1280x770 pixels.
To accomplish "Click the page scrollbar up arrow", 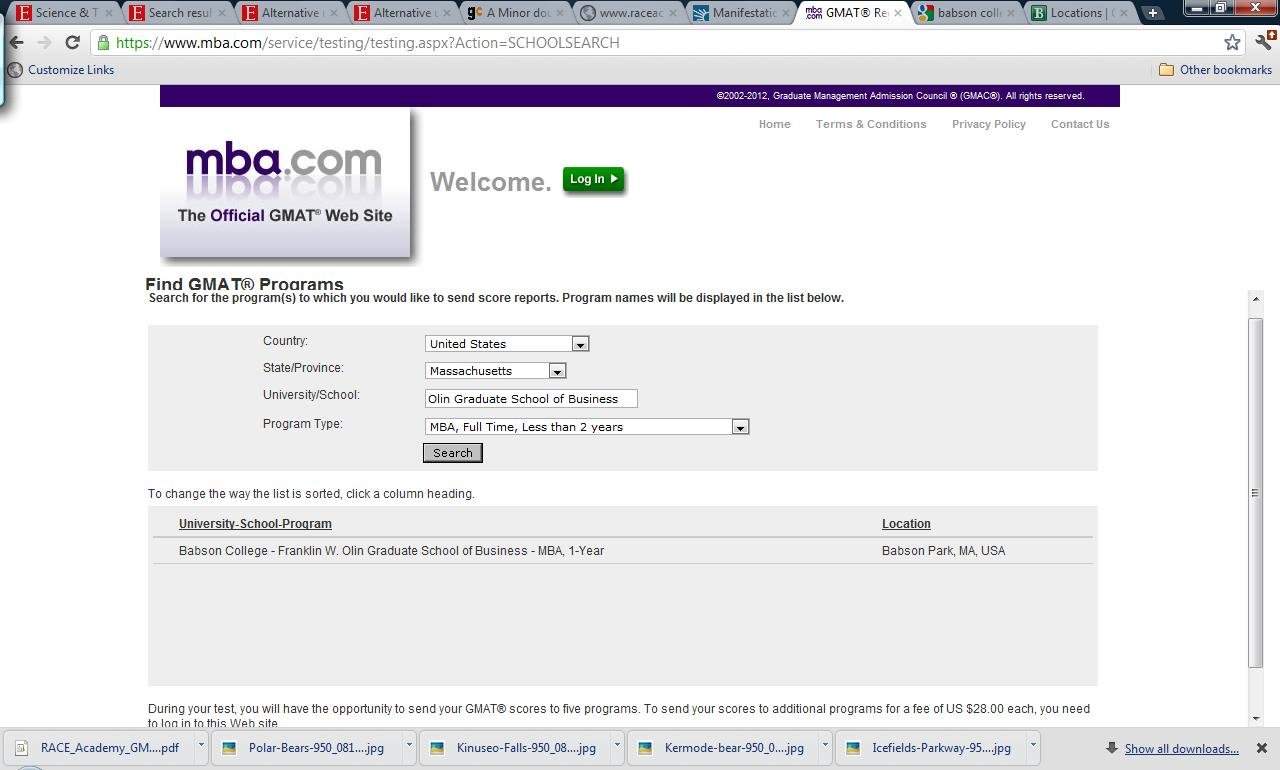I will pos(1256,298).
